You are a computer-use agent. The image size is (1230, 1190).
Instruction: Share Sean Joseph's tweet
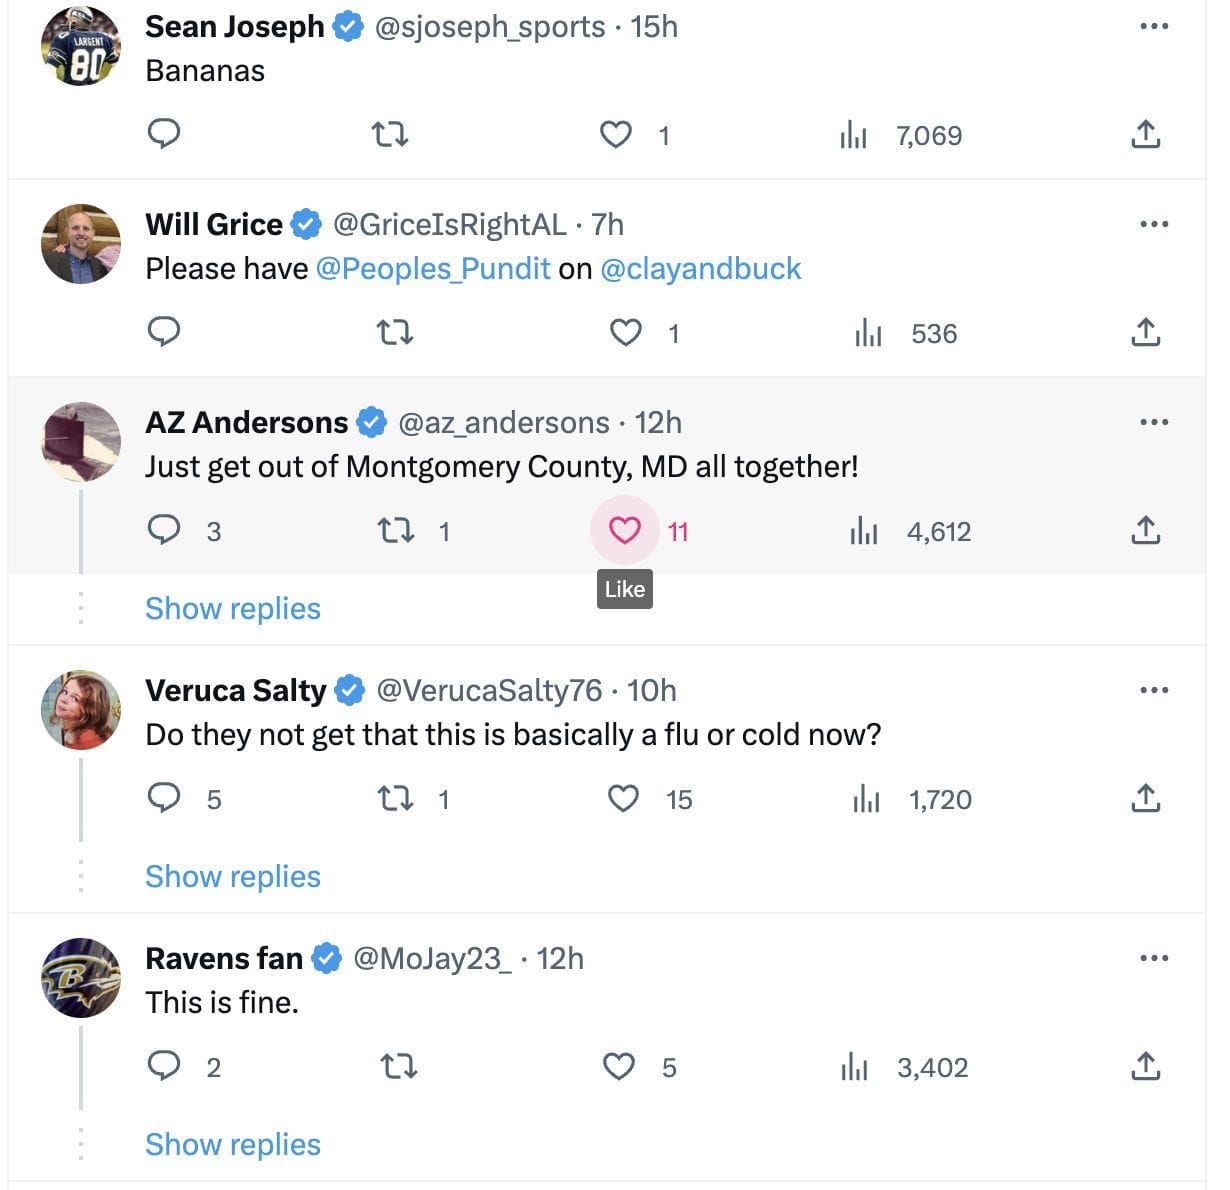coord(1145,134)
